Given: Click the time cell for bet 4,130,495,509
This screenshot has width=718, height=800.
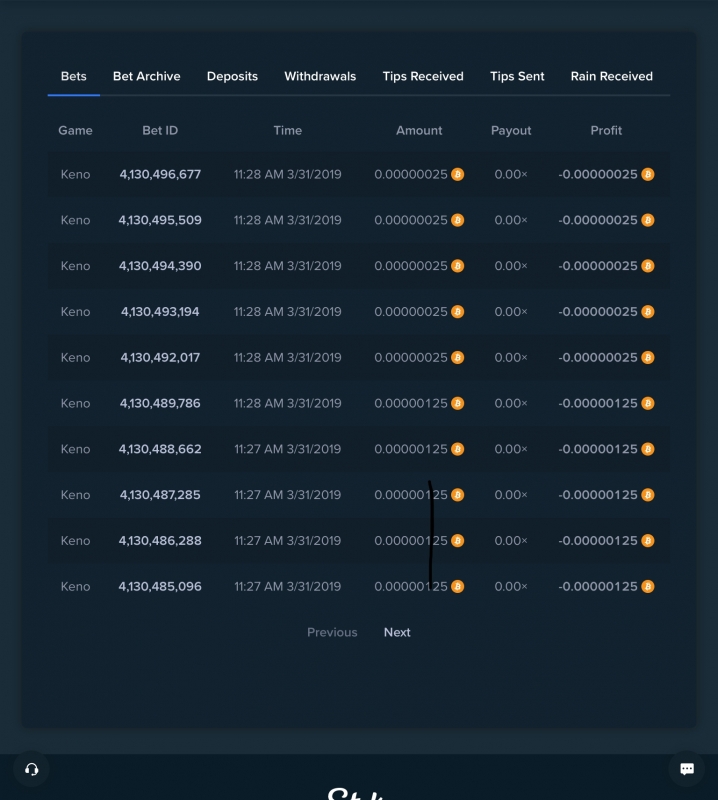Looking at the screenshot, I should 288,220.
